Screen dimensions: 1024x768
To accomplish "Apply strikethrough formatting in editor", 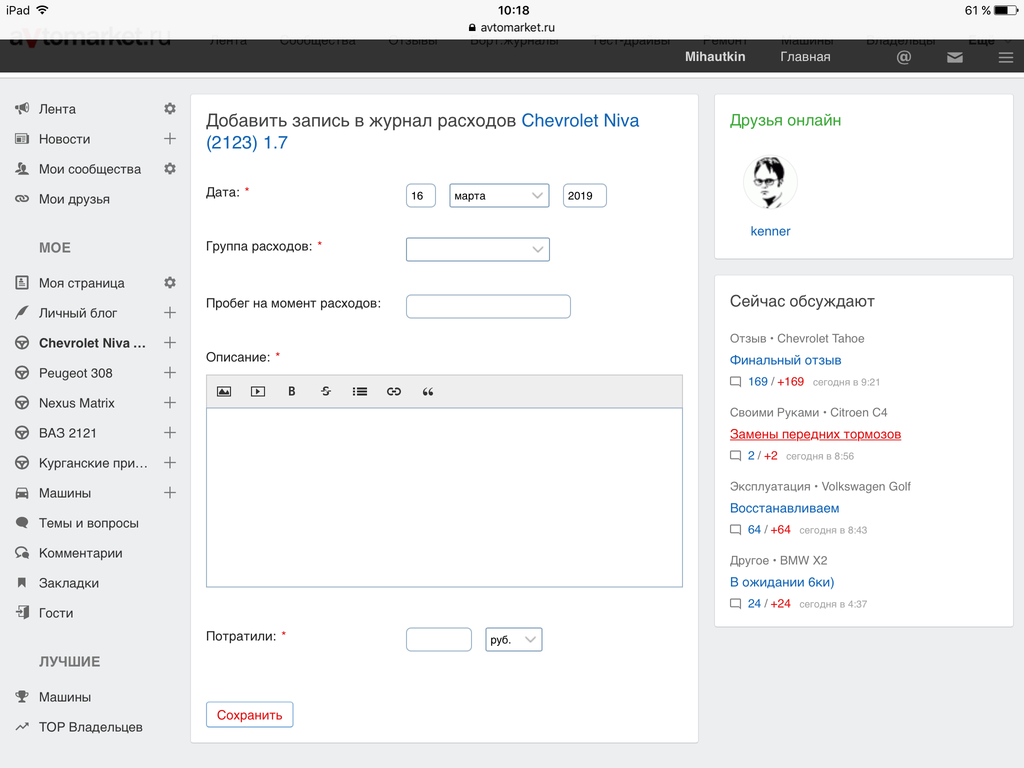I will pos(326,391).
